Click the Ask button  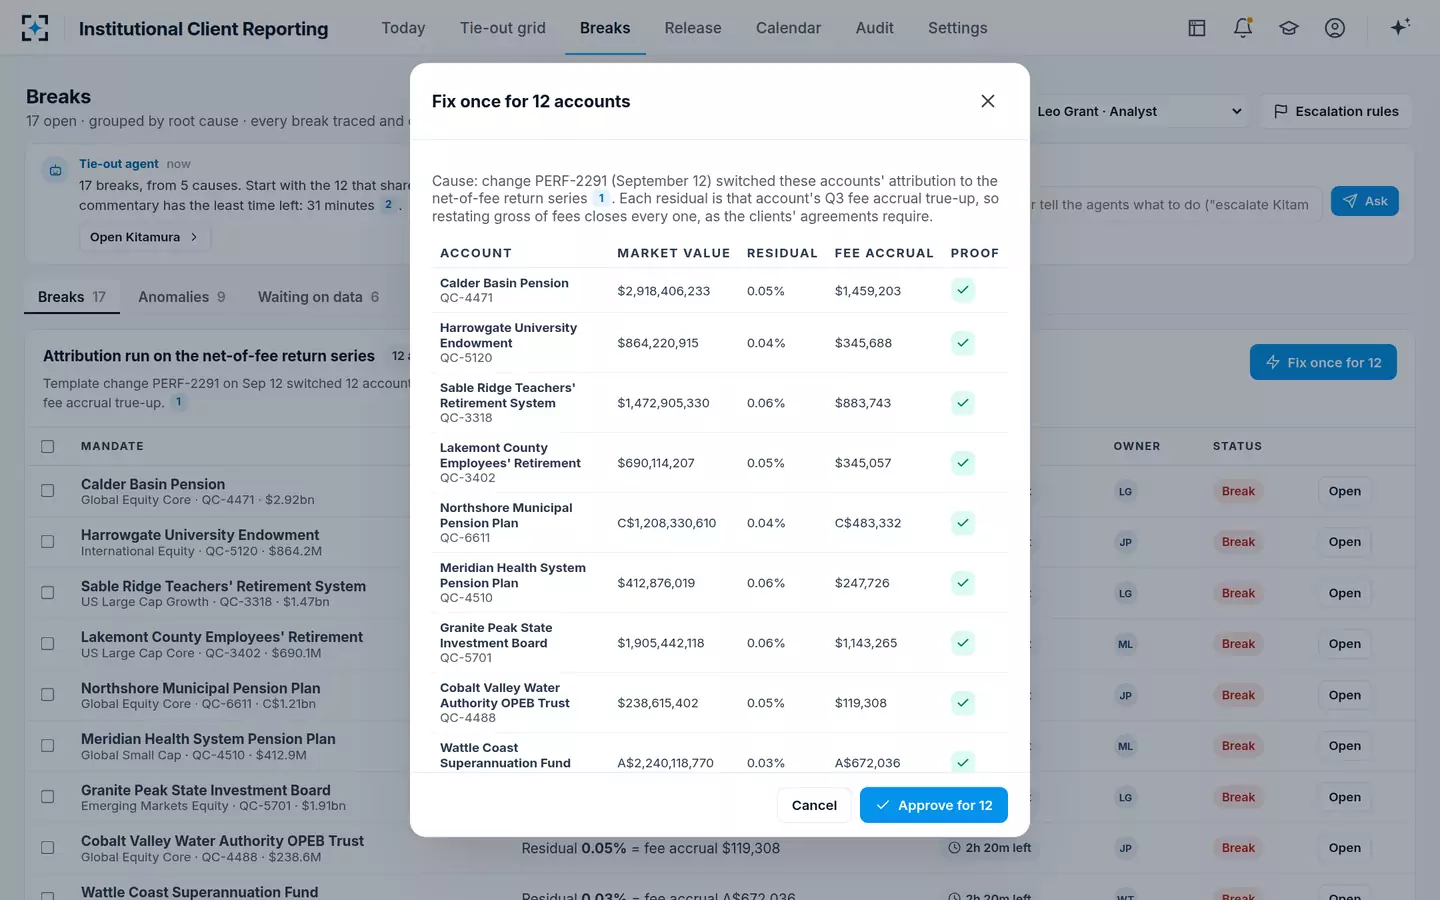click(1365, 201)
